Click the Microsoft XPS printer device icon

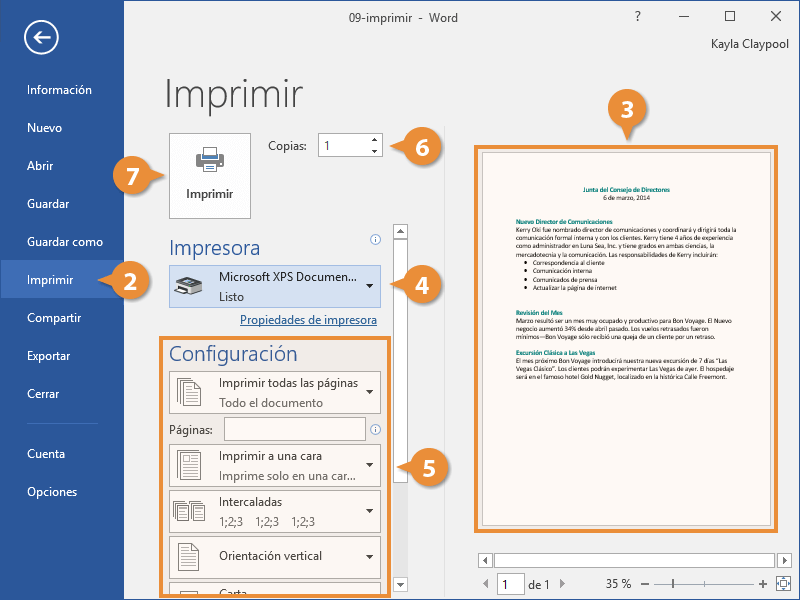[x=188, y=286]
